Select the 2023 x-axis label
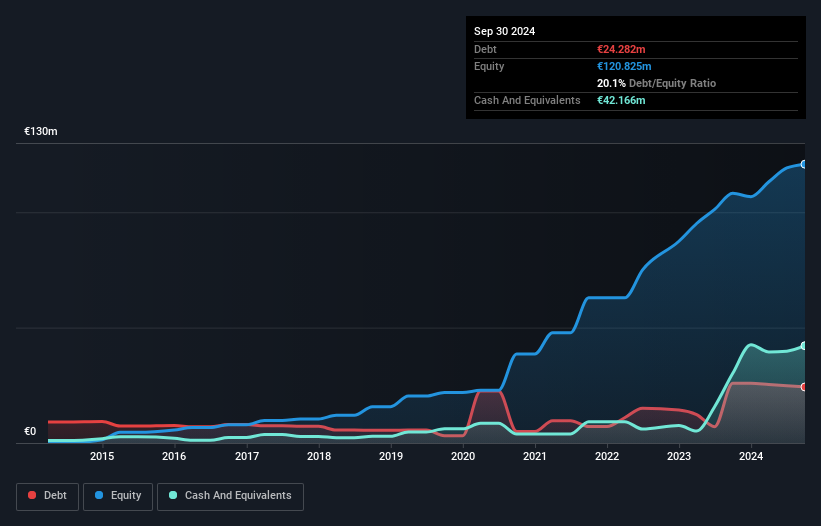The image size is (821, 526). click(x=679, y=456)
